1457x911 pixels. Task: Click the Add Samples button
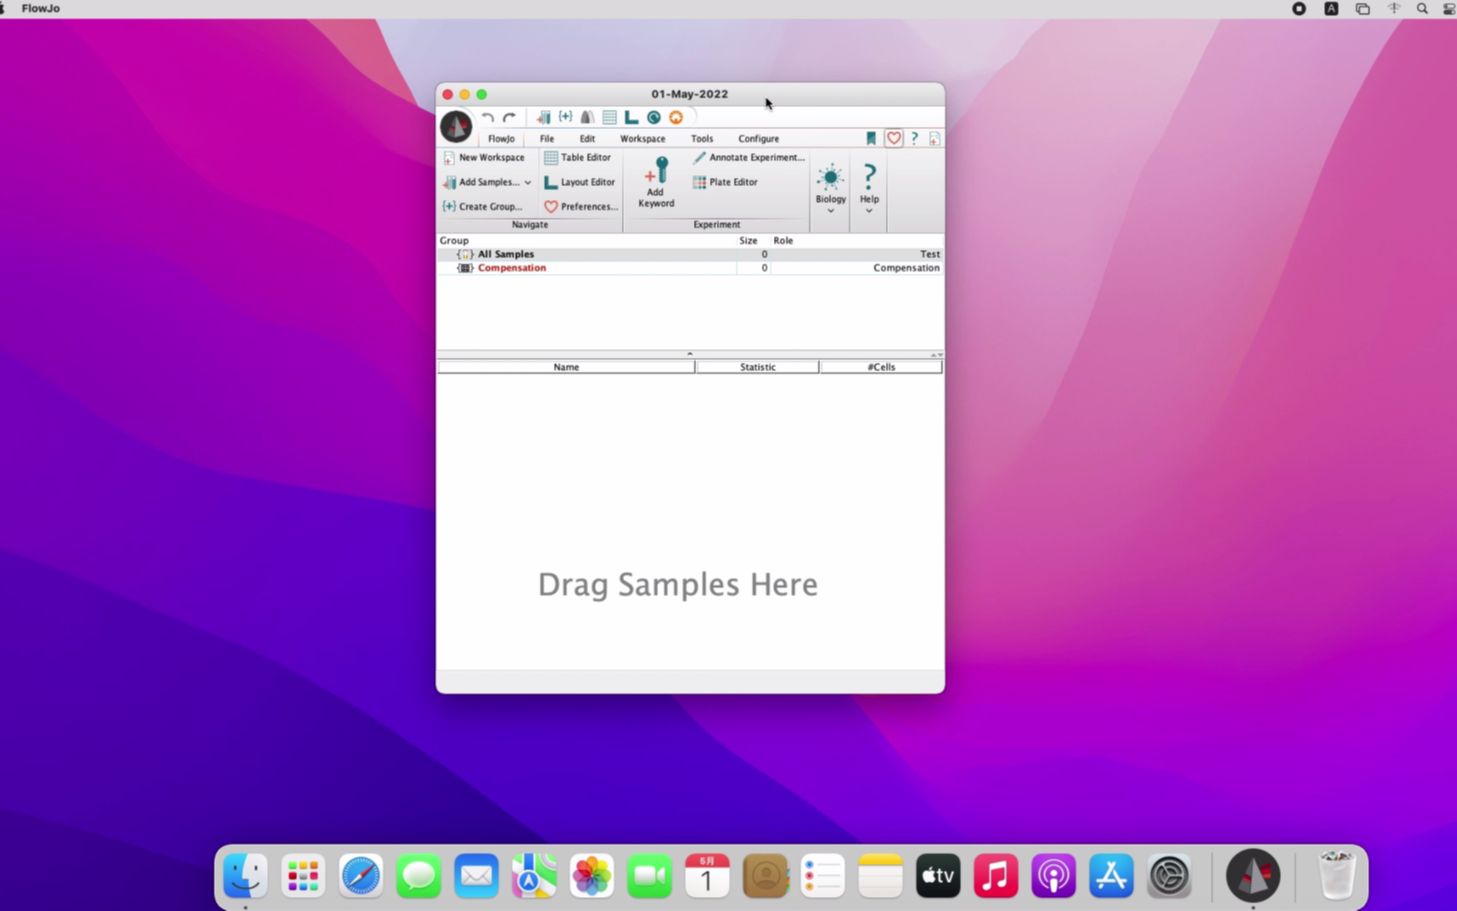pyautogui.click(x=481, y=182)
